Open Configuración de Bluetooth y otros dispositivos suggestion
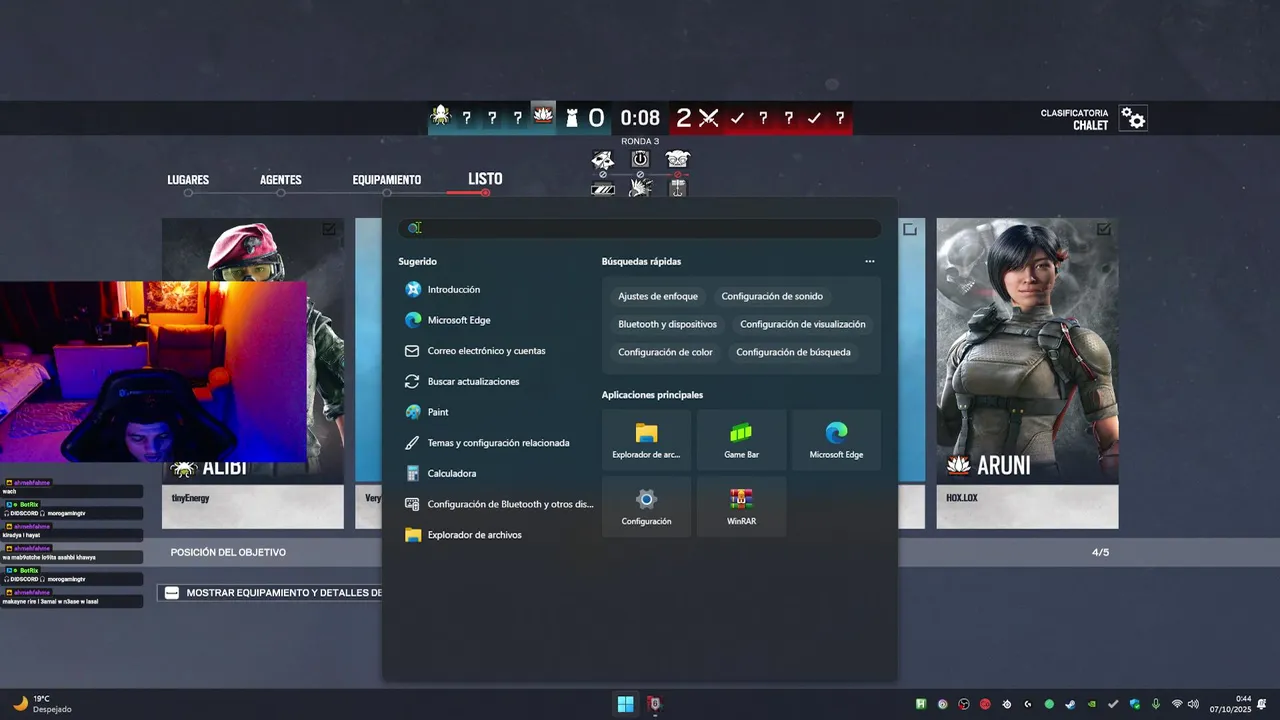The height and width of the screenshot is (720, 1280). (499, 504)
